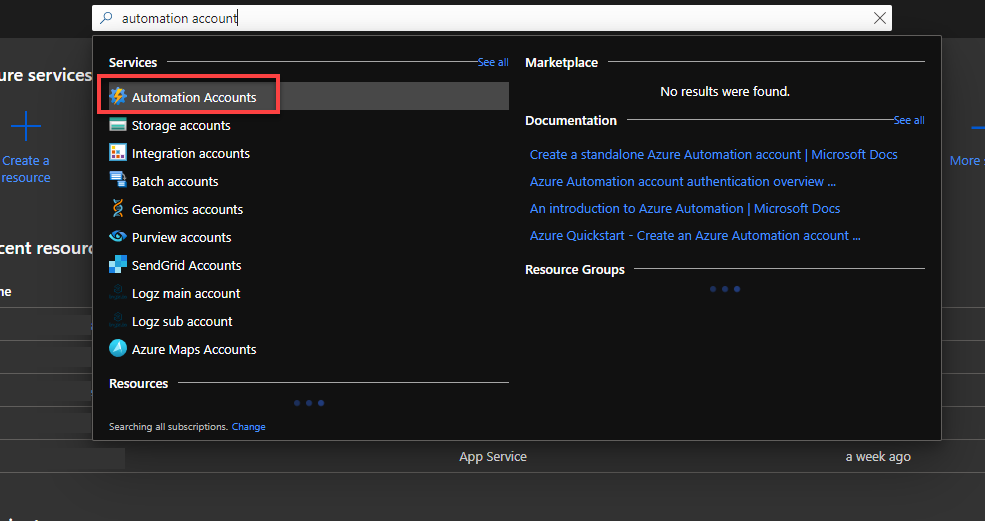Clear the search box with X

(x=880, y=18)
